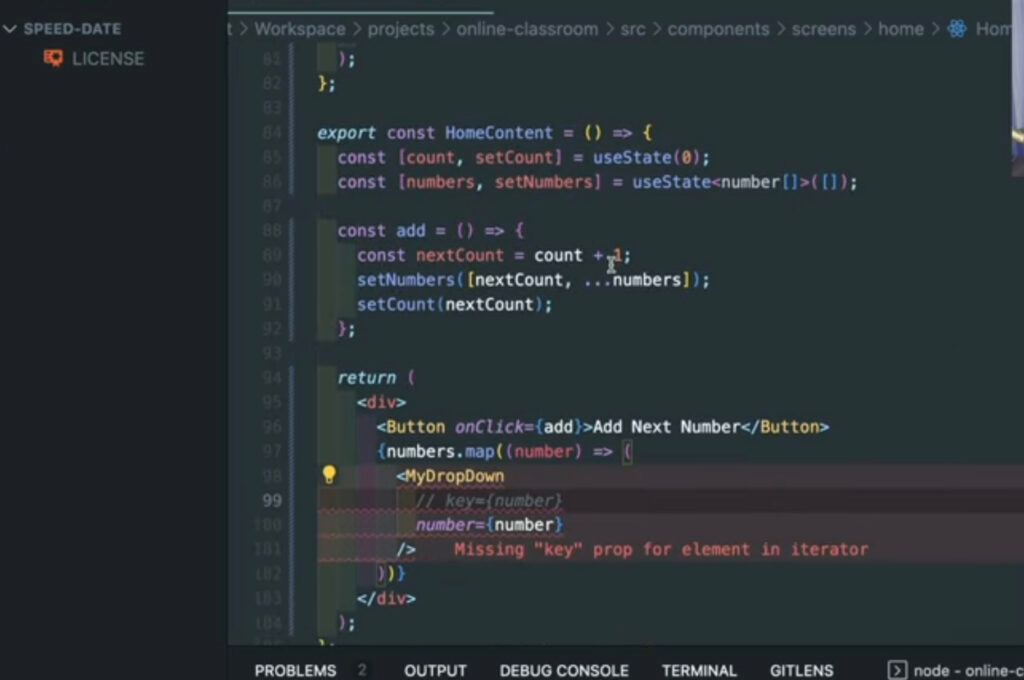Click the lightbulb quick-fix icon
This screenshot has width=1024, height=680.
pyautogui.click(x=329, y=475)
